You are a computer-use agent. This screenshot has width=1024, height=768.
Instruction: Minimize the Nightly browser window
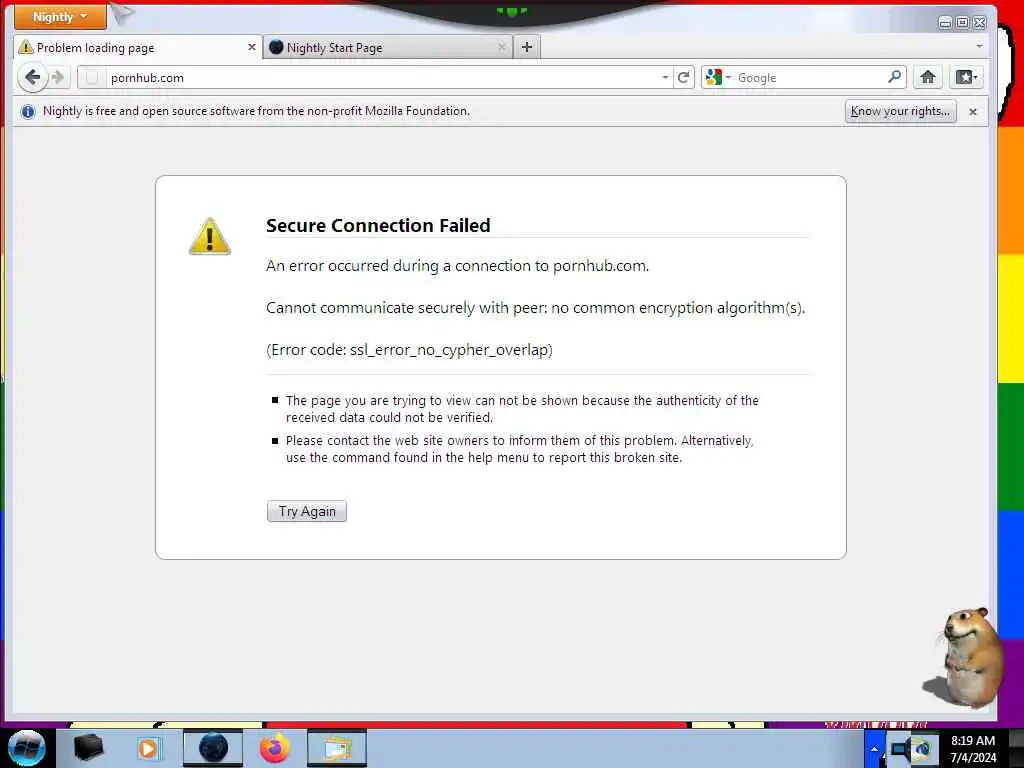945,23
